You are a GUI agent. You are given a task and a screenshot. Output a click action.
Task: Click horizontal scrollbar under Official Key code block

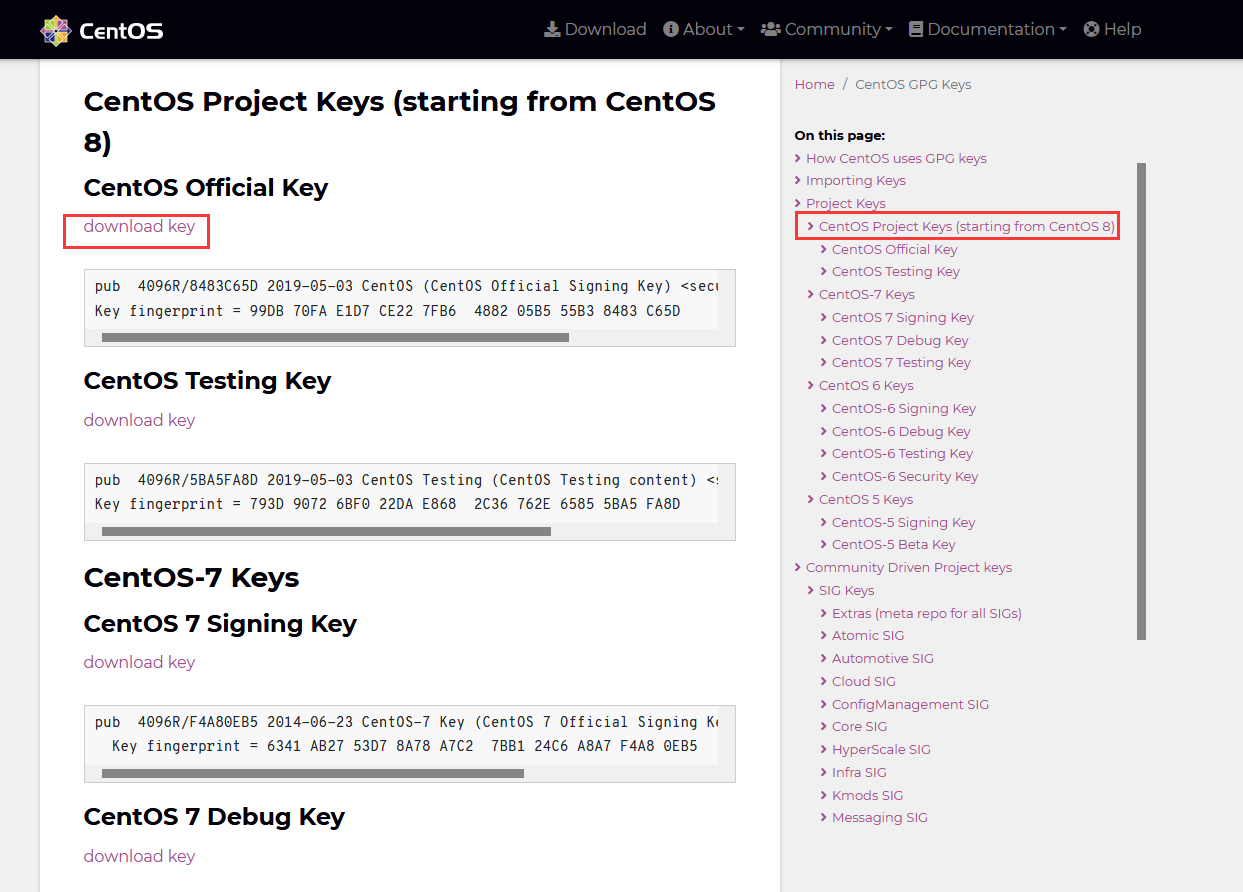pos(335,338)
